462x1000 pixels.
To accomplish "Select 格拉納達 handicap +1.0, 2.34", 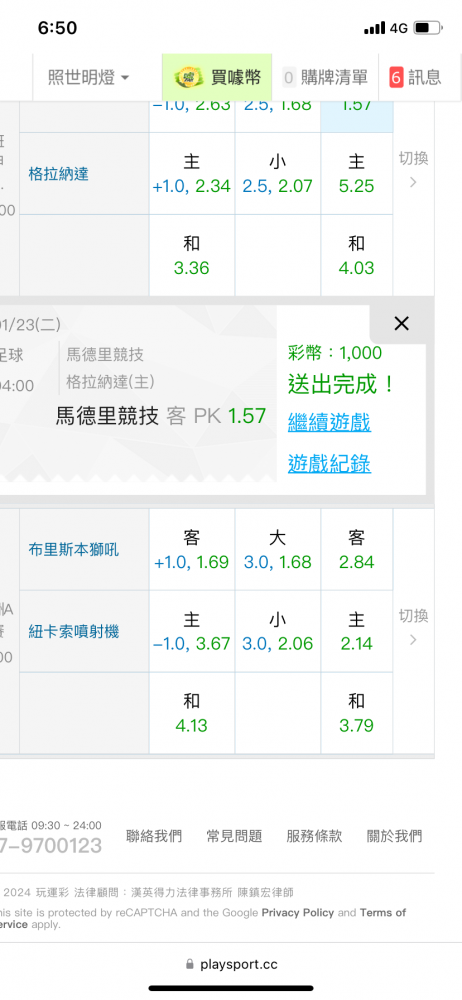I will 192,173.
